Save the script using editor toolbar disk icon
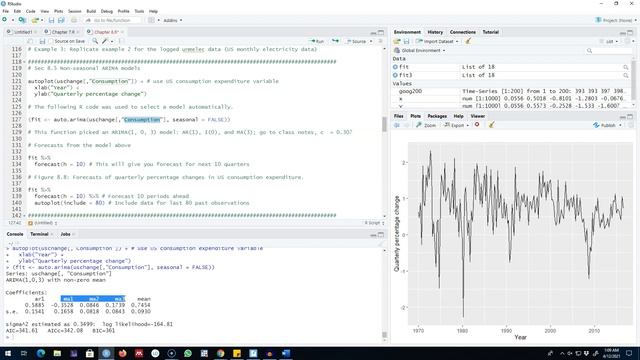The width and height of the screenshot is (640, 360). tap(42, 41)
